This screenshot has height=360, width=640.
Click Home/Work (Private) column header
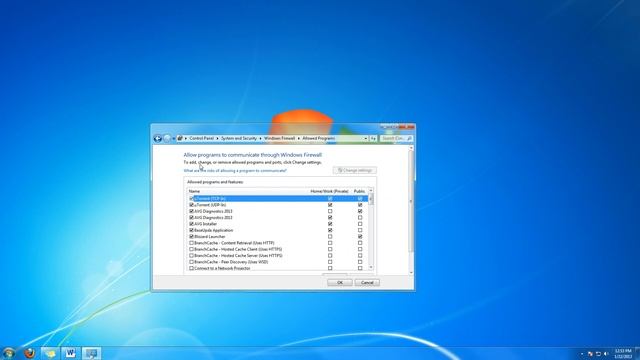(x=329, y=191)
